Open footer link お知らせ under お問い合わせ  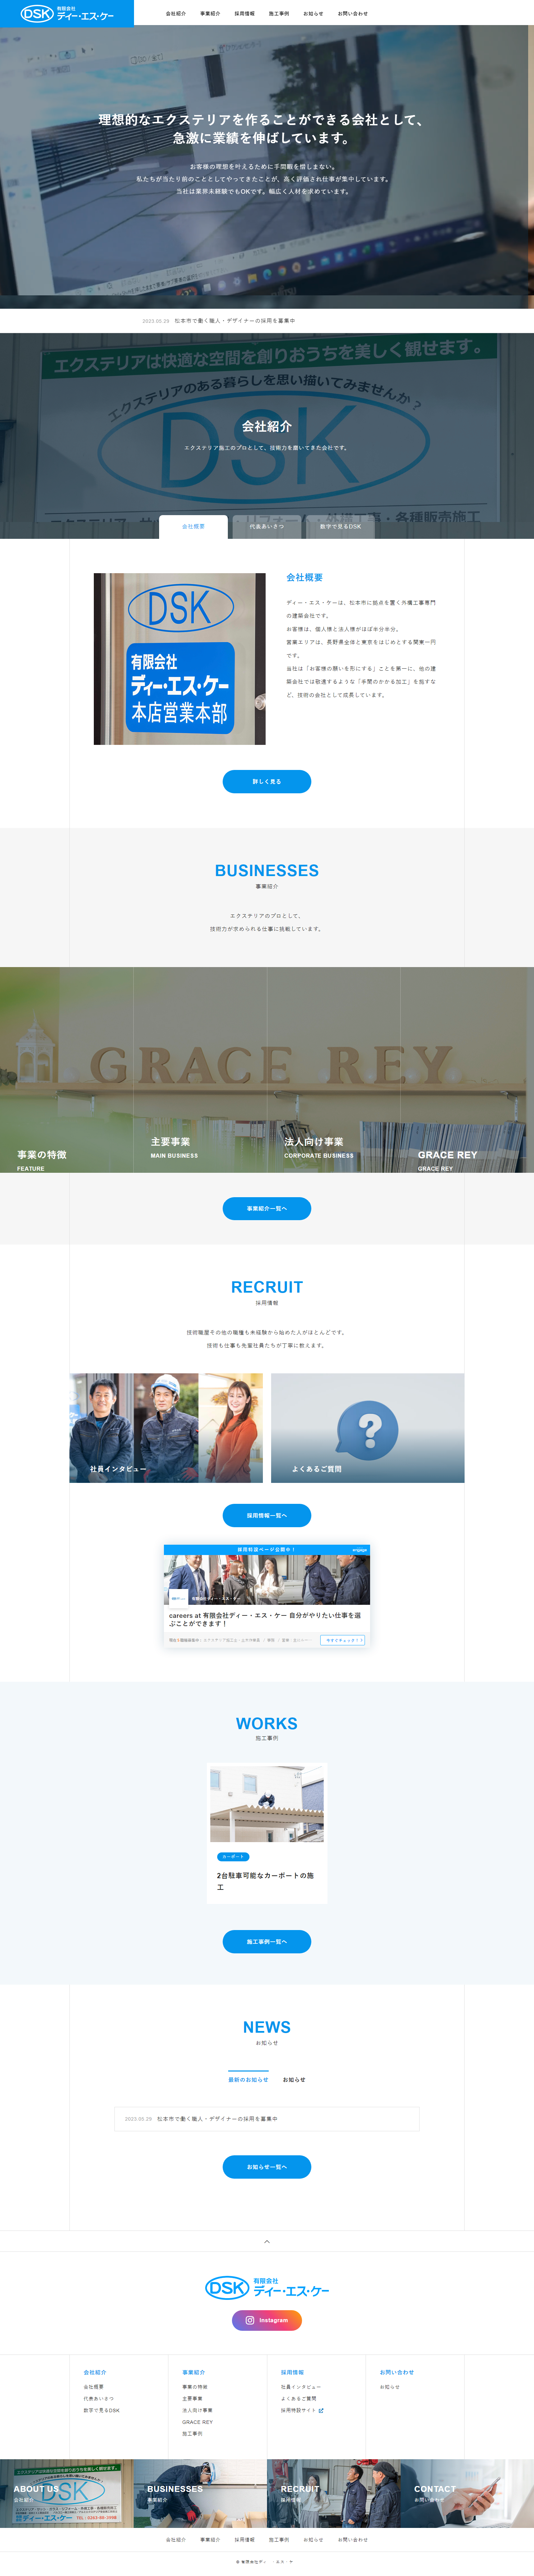(390, 2387)
